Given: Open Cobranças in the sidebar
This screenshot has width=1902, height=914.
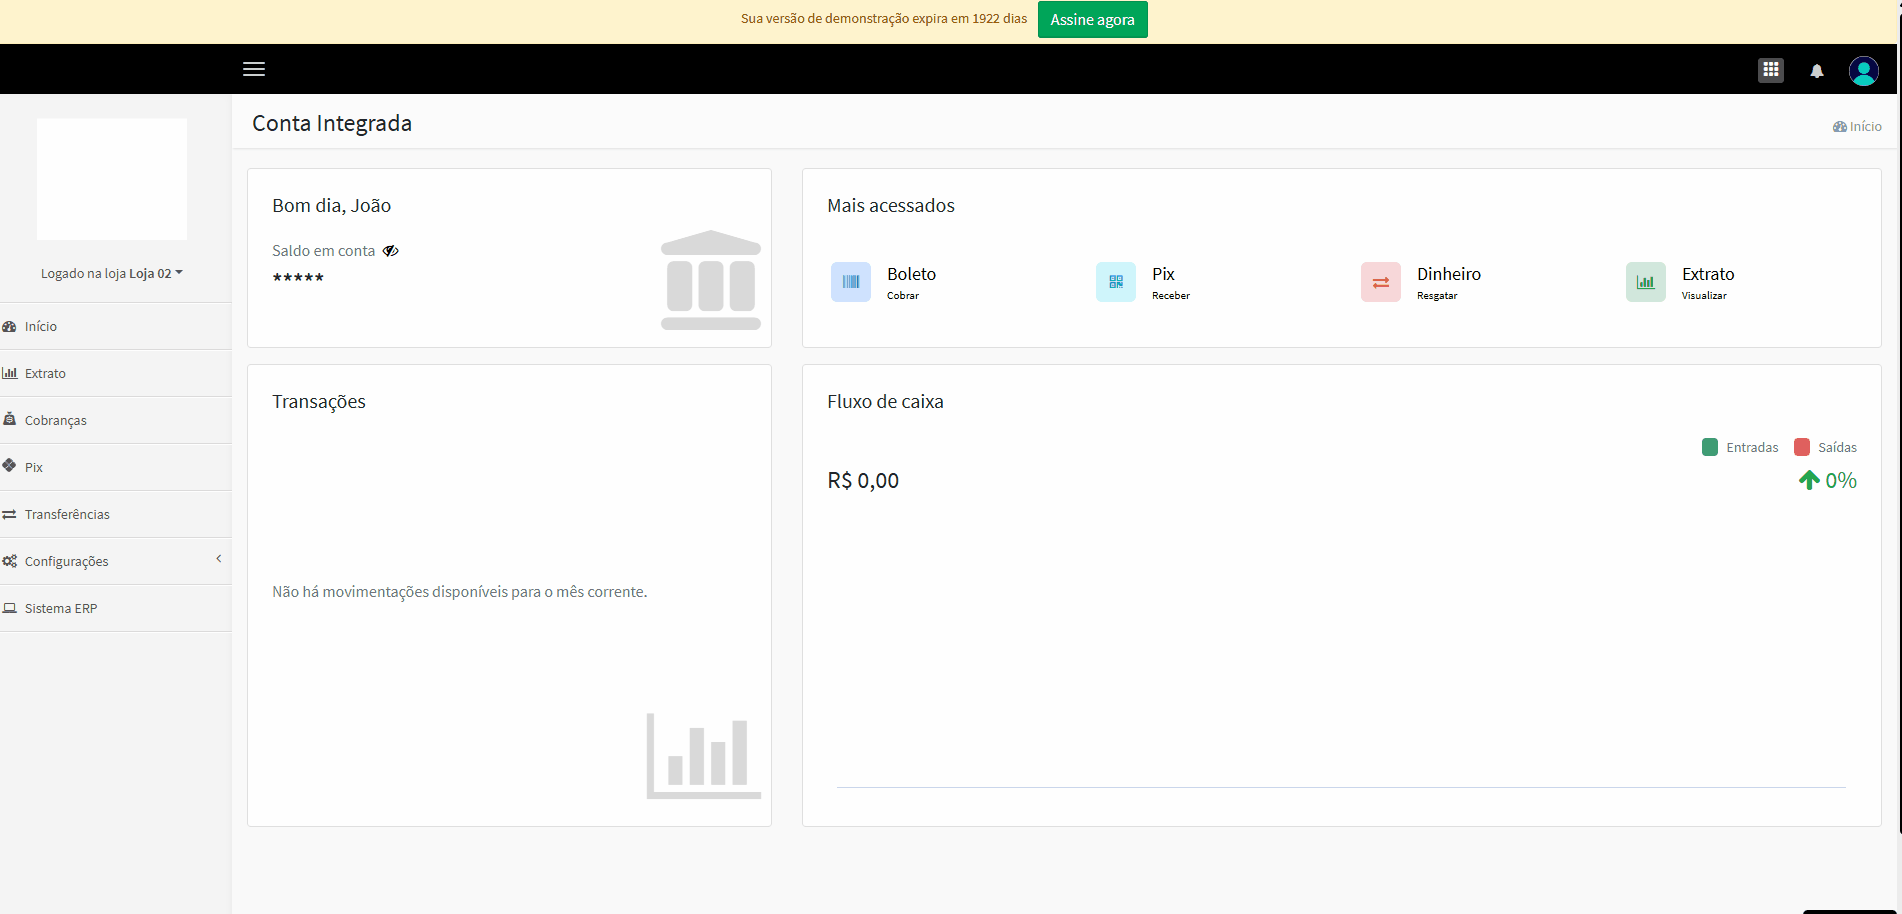Looking at the screenshot, I should [x=55, y=420].
